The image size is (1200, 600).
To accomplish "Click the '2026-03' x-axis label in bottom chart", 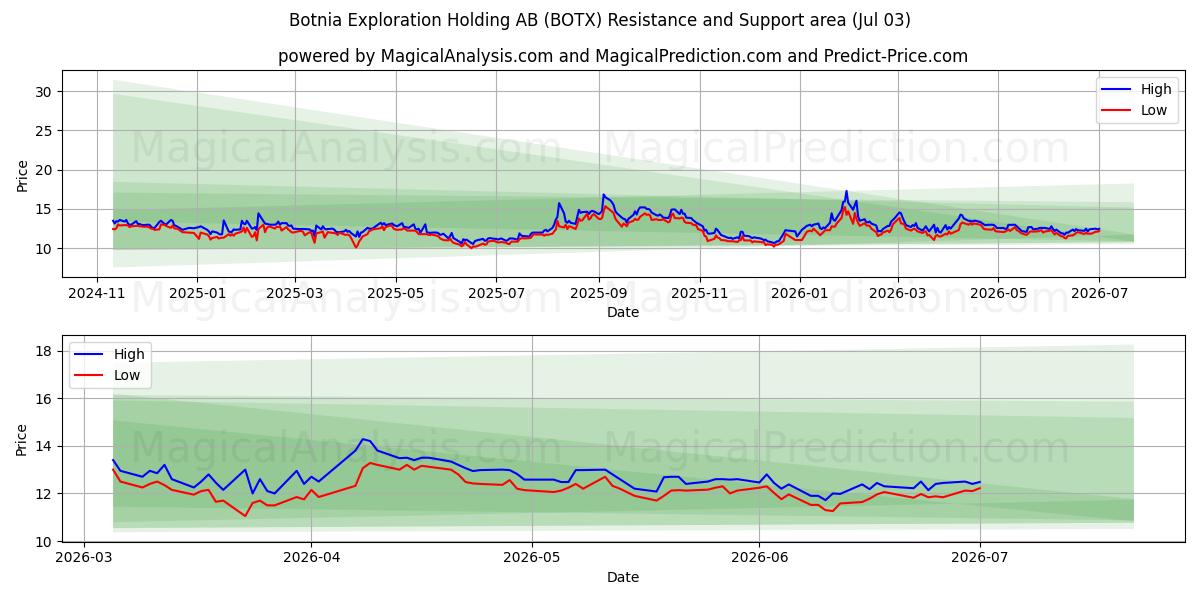I will [x=84, y=560].
